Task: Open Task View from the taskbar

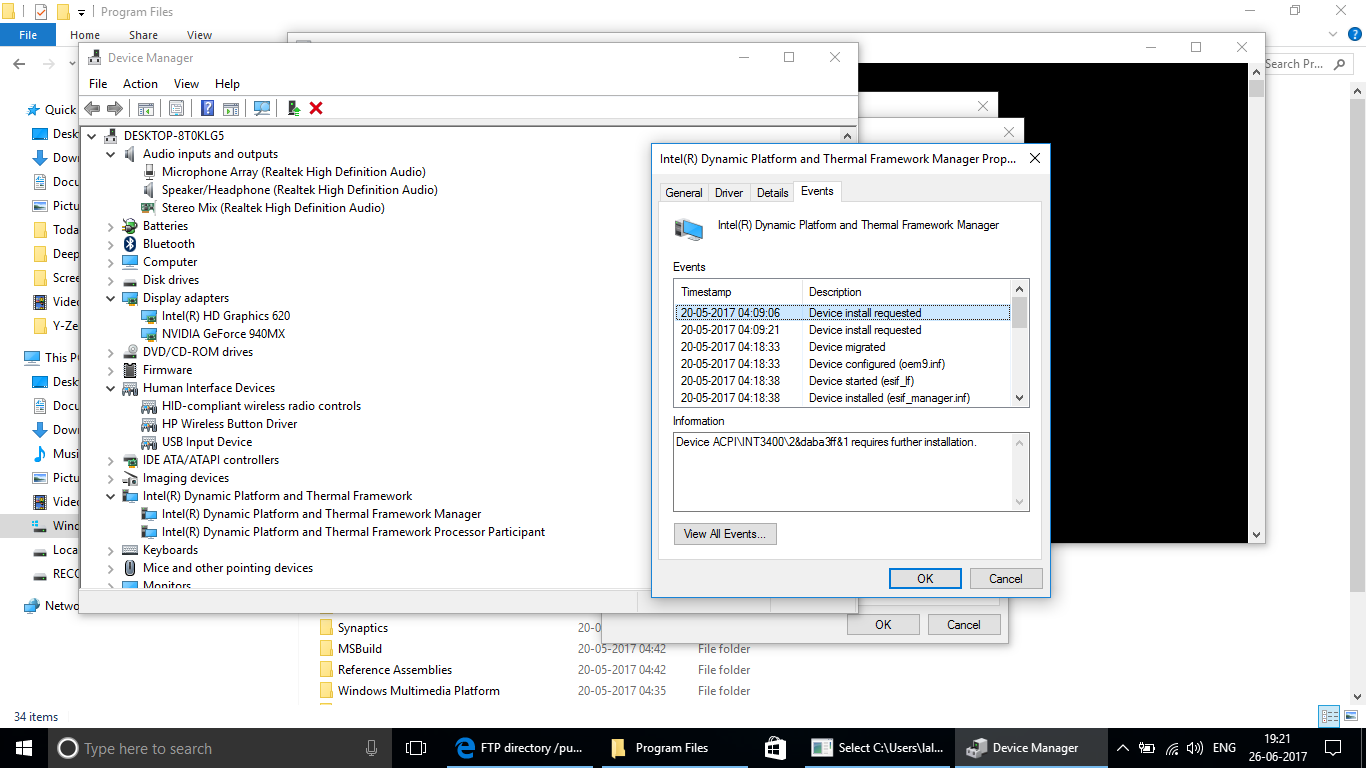Action: [416, 748]
